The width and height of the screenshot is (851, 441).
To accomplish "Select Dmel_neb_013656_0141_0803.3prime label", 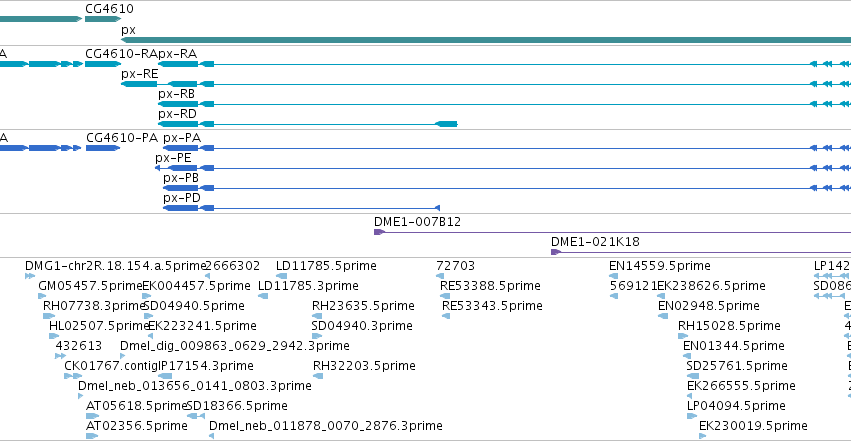I will coord(195,386).
